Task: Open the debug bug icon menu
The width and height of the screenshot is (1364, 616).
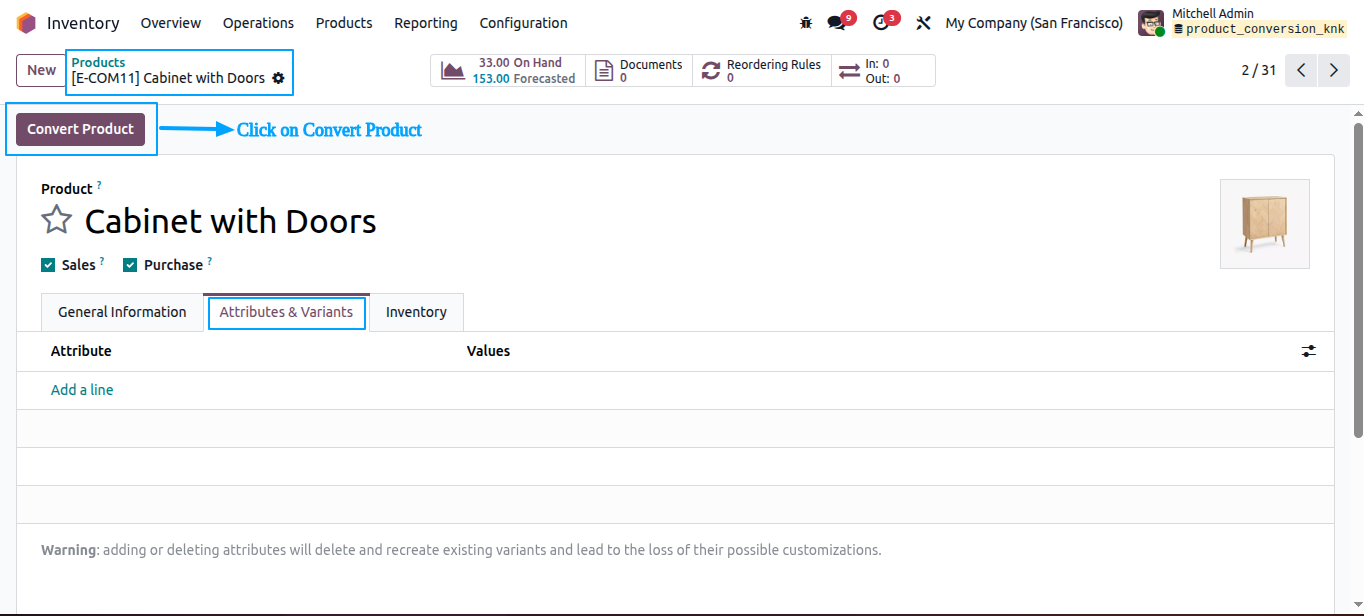Action: click(806, 23)
